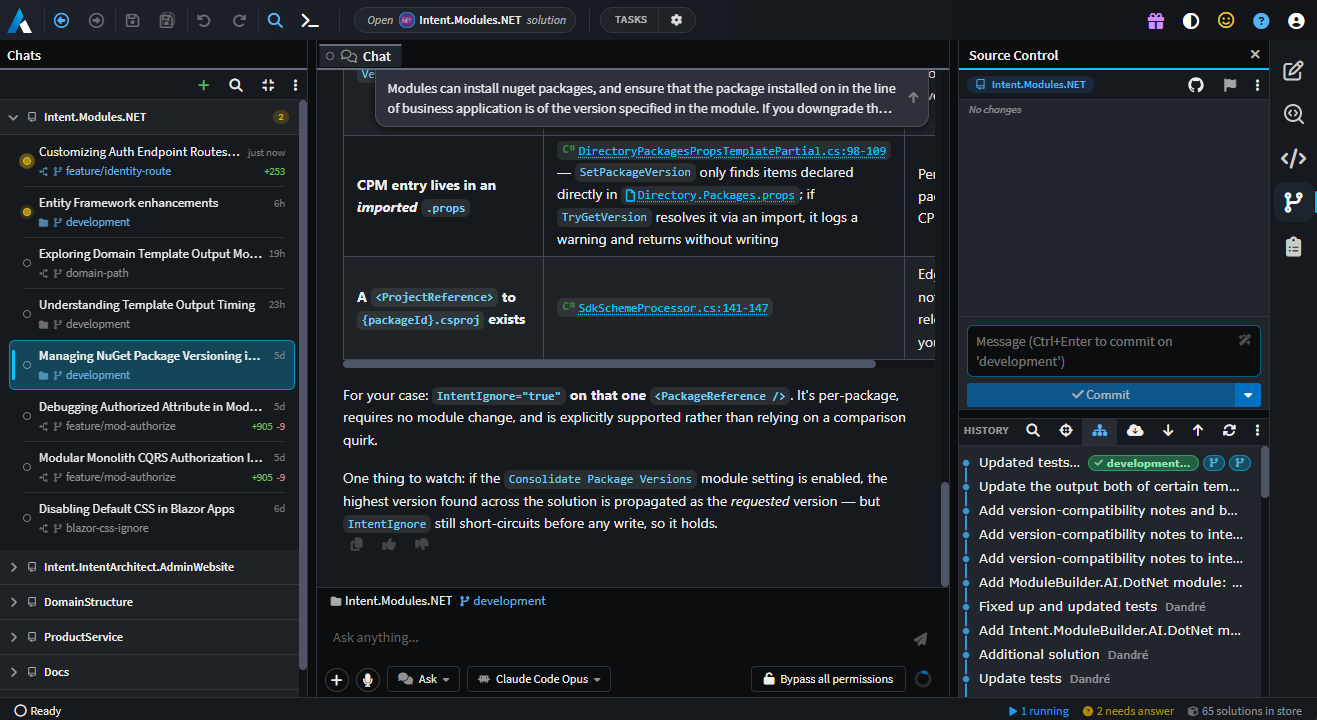The width and height of the screenshot is (1317, 720).
Task: Open global search from top toolbar
Action: tap(275, 20)
